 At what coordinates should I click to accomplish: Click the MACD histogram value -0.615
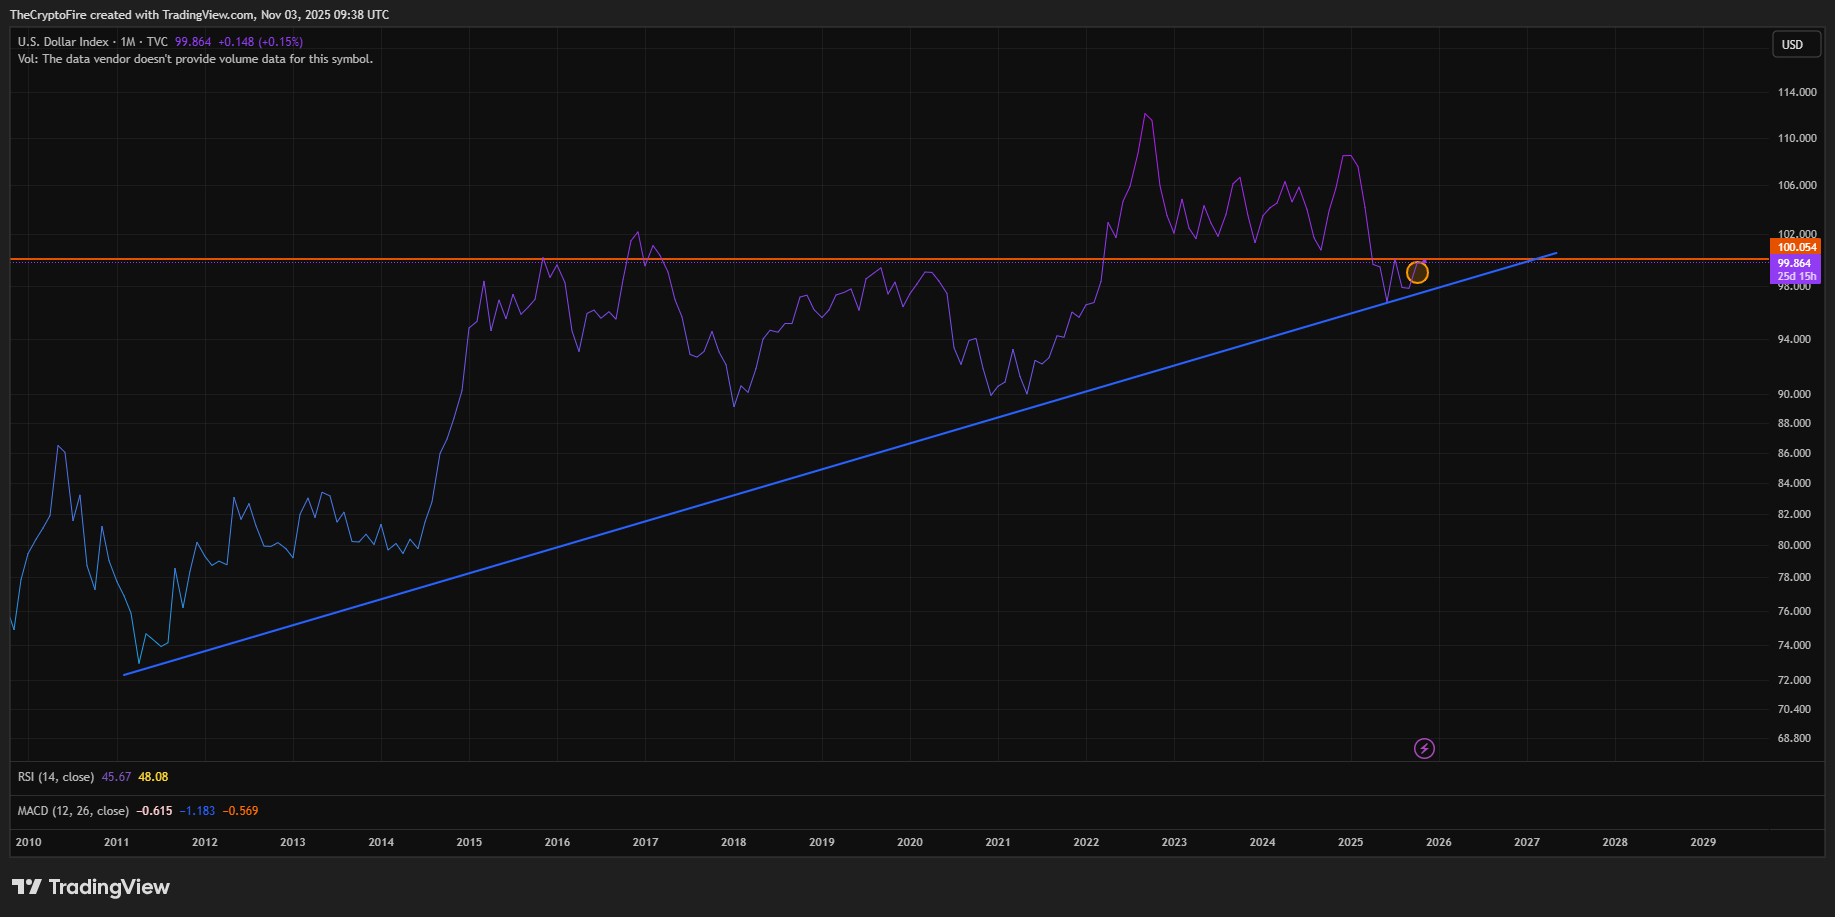click(x=154, y=811)
